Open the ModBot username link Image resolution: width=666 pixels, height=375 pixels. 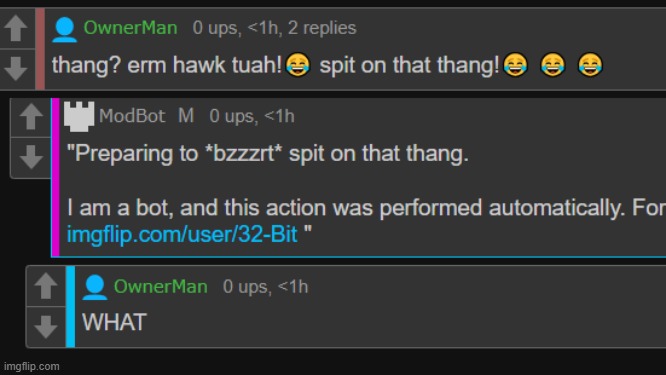pyautogui.click(x=132, y=116)
